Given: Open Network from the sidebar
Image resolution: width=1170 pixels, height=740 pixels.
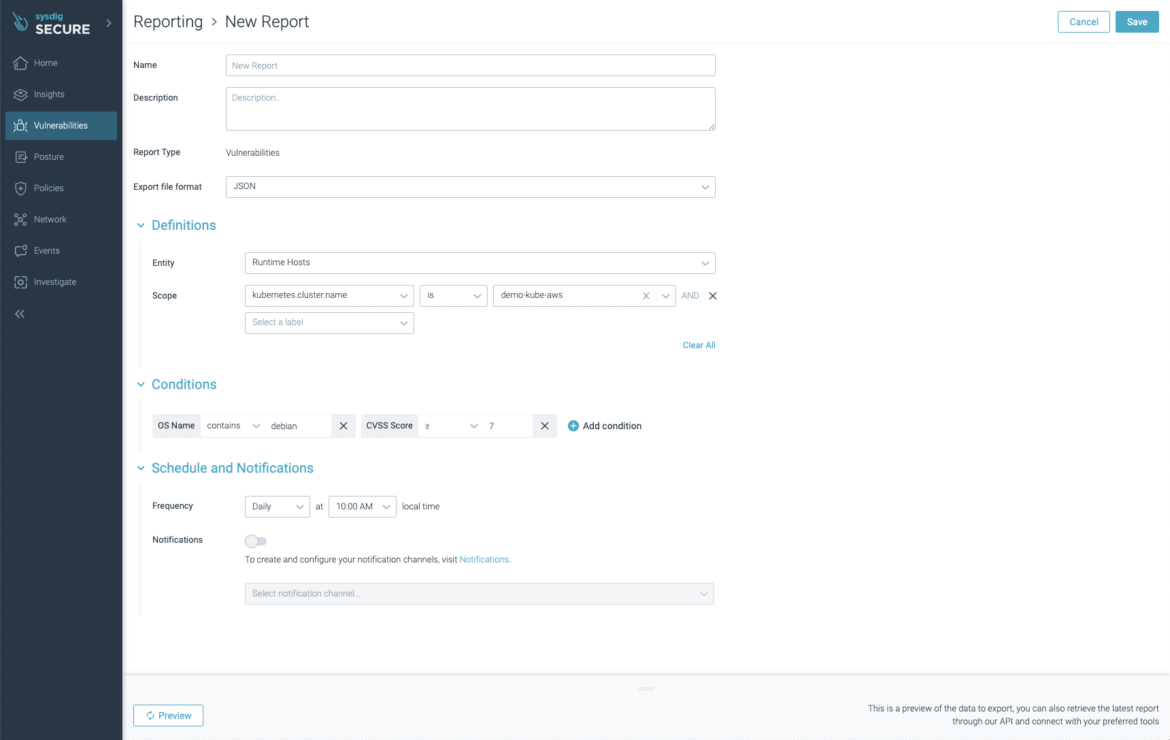Looking at the screenshot, I should (61, 220).
